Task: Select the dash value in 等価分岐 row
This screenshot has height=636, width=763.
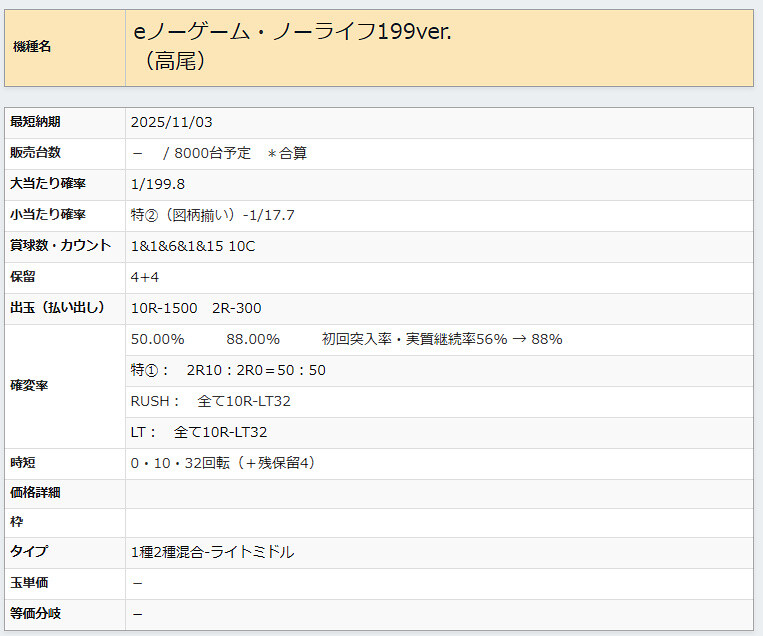Action: (x=138, y=615)
